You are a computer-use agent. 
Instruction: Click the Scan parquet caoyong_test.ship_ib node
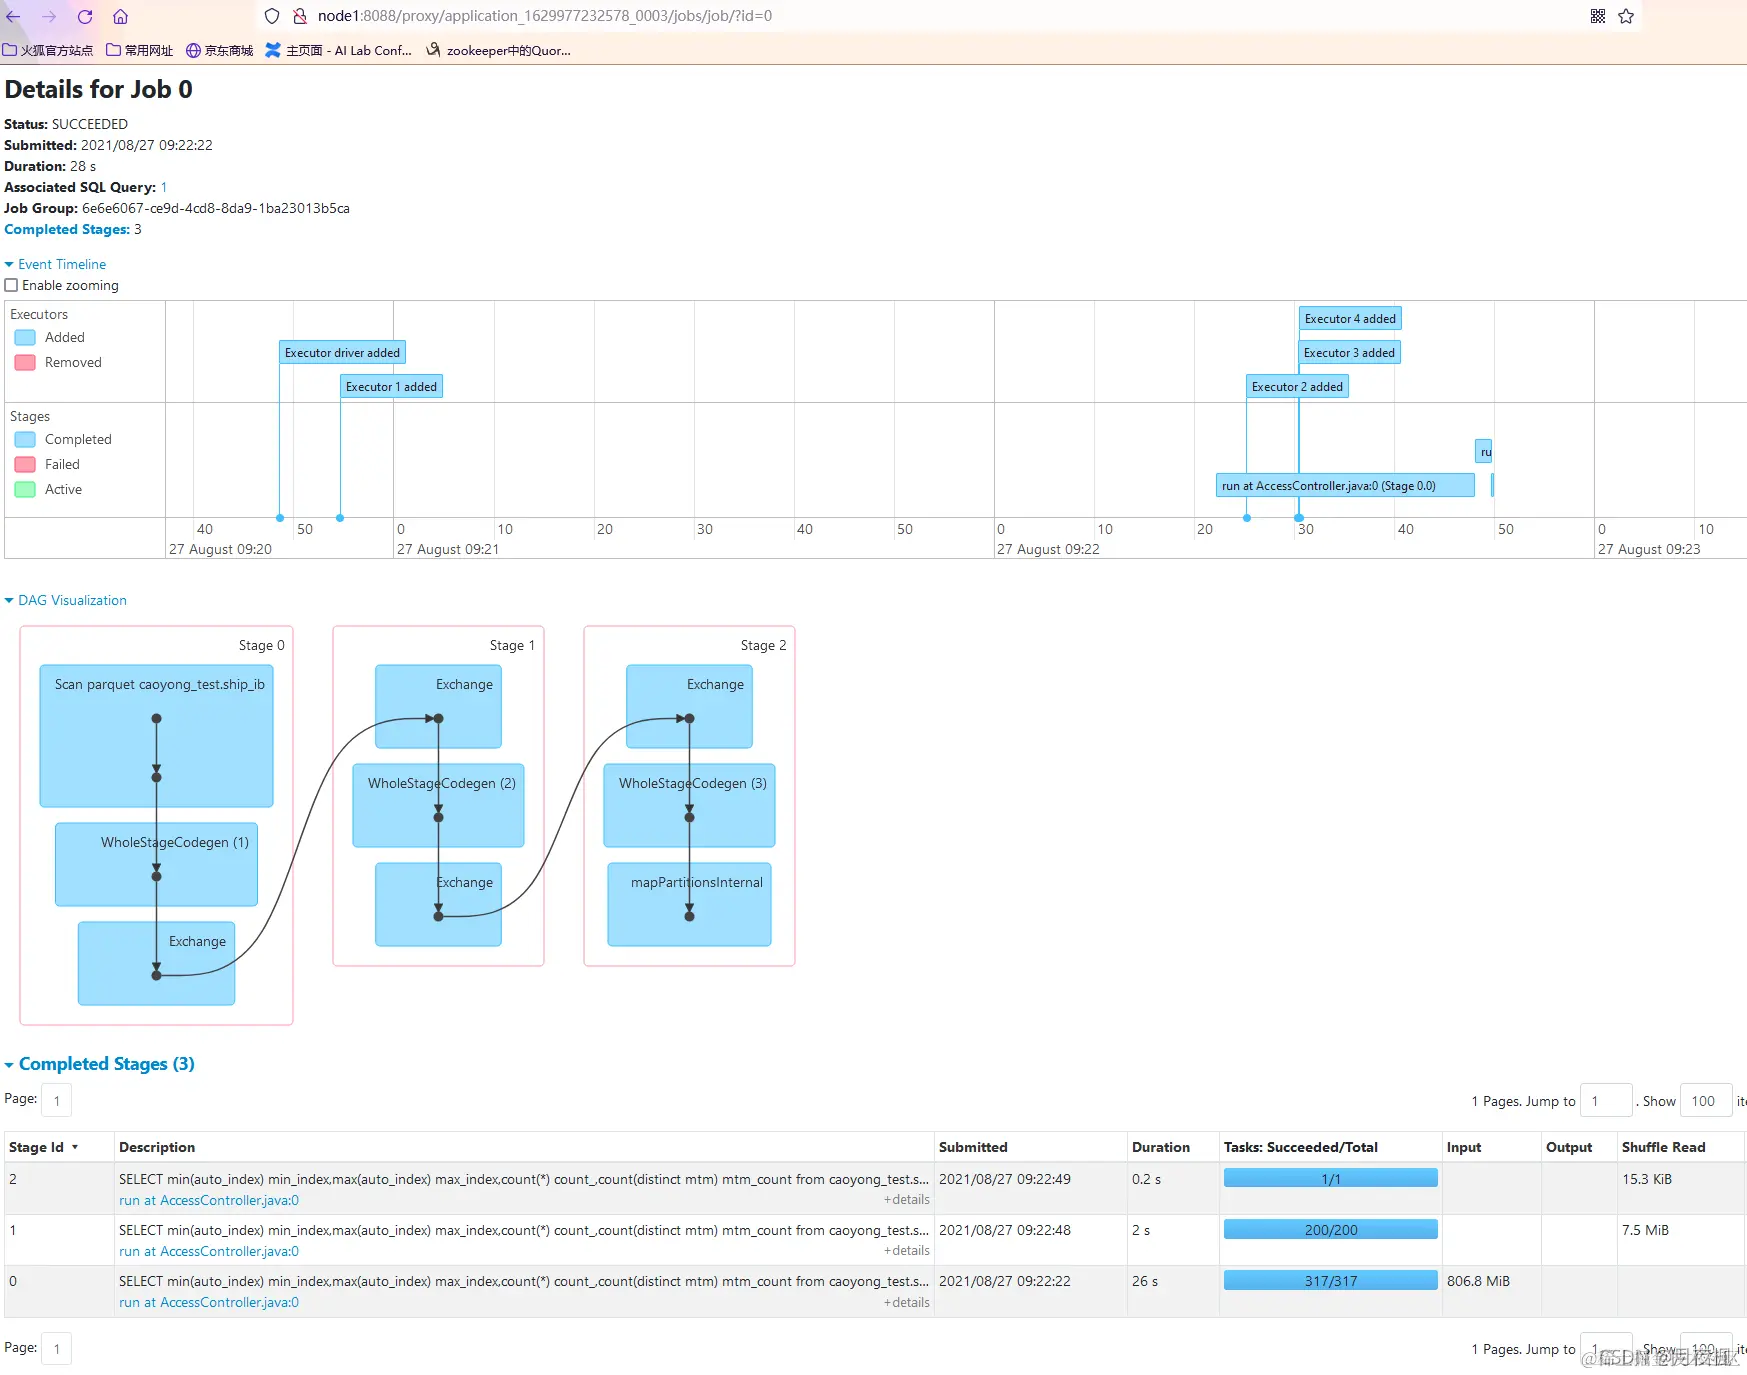(156, 735)
